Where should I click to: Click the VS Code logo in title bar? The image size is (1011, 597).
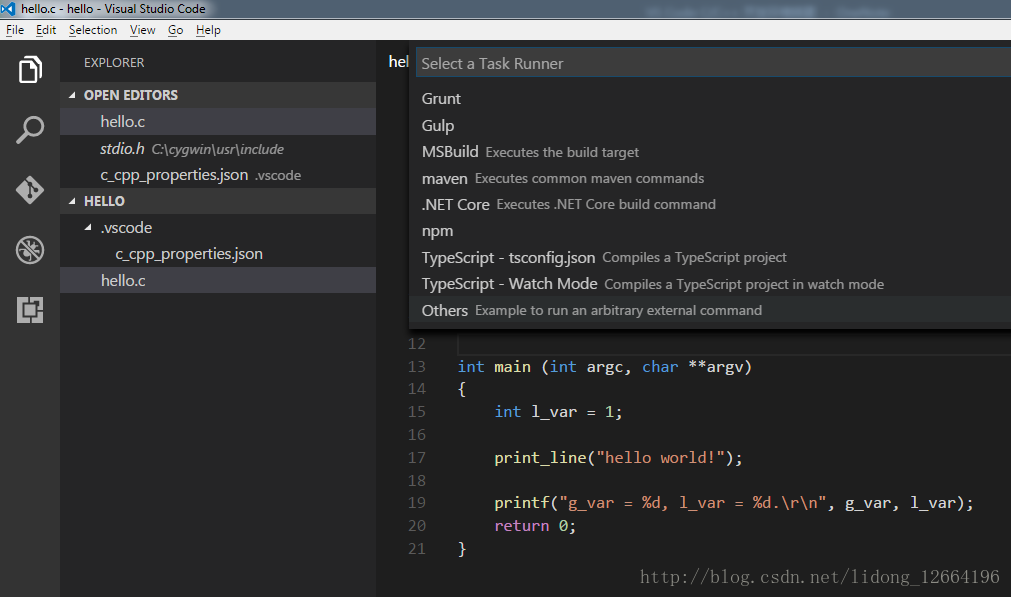click(x=8, y=8)
